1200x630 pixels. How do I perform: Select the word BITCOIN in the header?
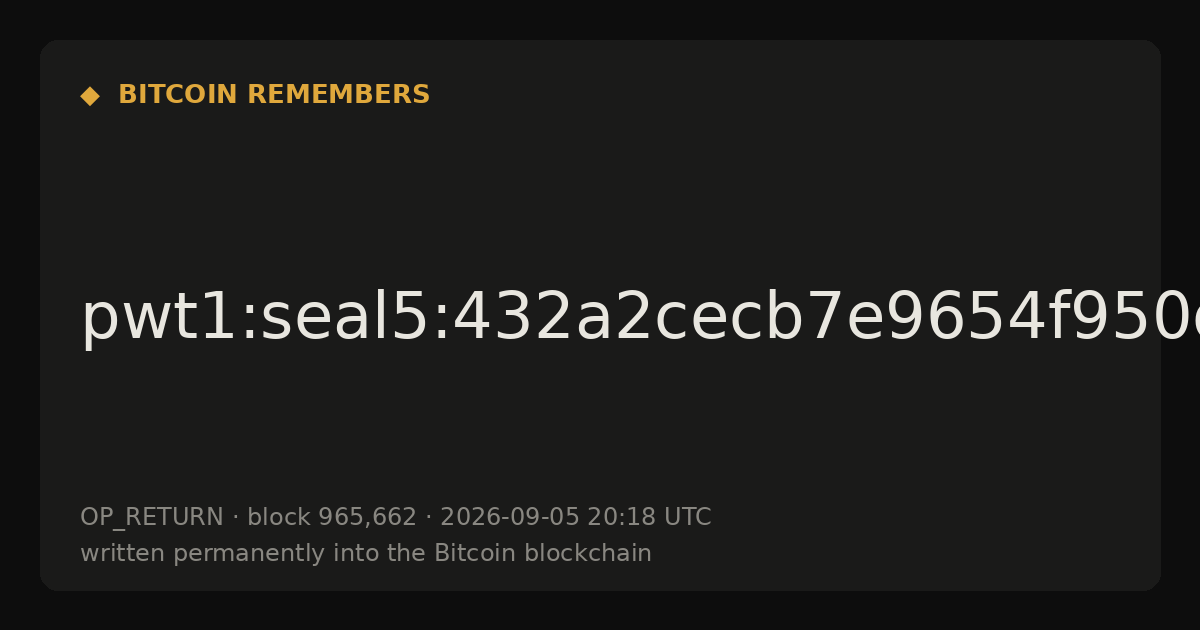[179, 95]
